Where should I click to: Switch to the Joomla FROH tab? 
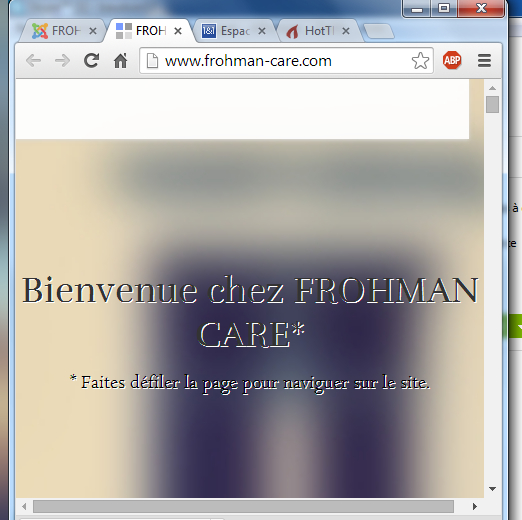pyautogui.click(x=56, y=31)
